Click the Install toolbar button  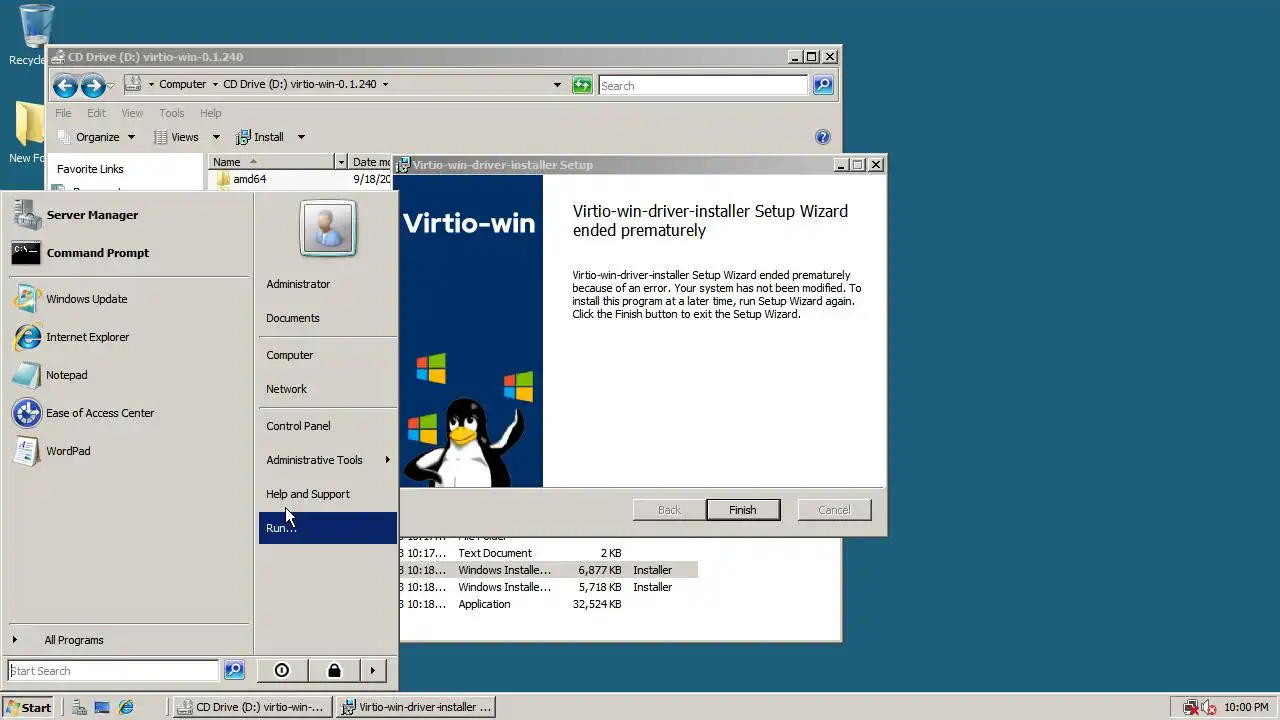pyautogui.click(x=260, y=137)
